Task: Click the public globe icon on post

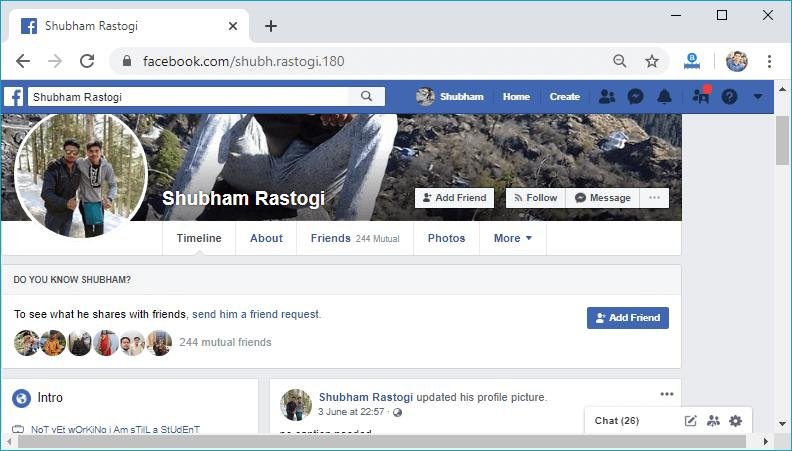Action: pyautogui.click(x=397, y=412)
